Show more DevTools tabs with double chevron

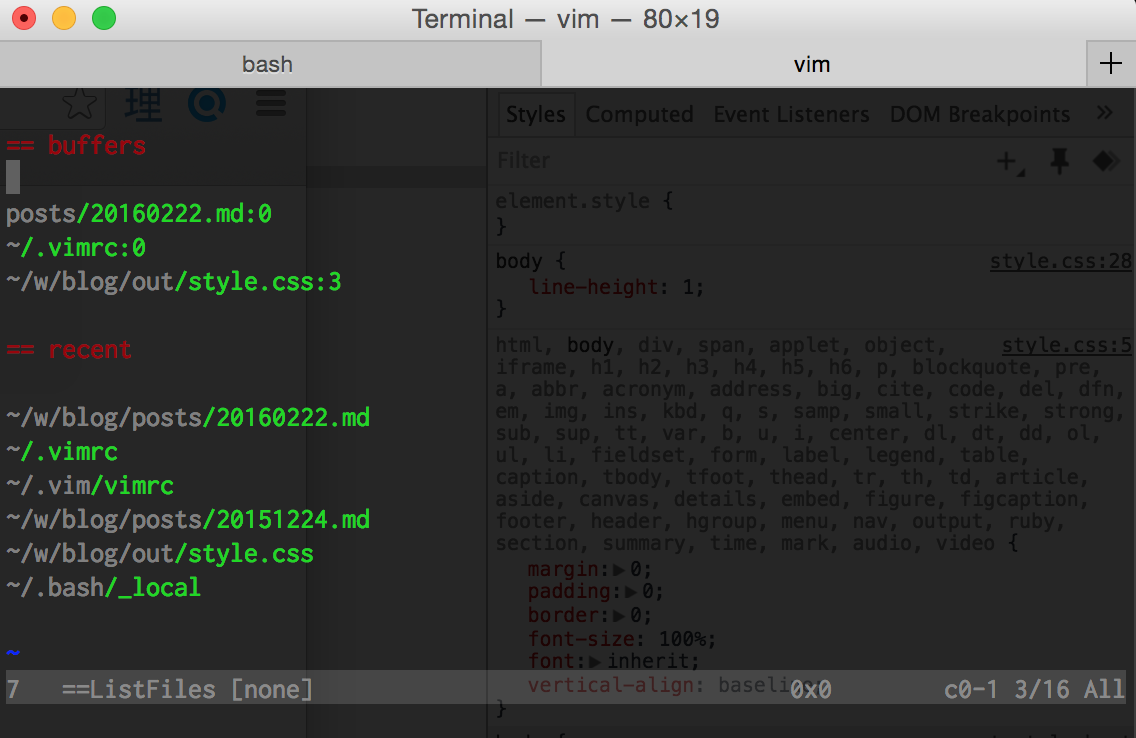click(1105, 113)
